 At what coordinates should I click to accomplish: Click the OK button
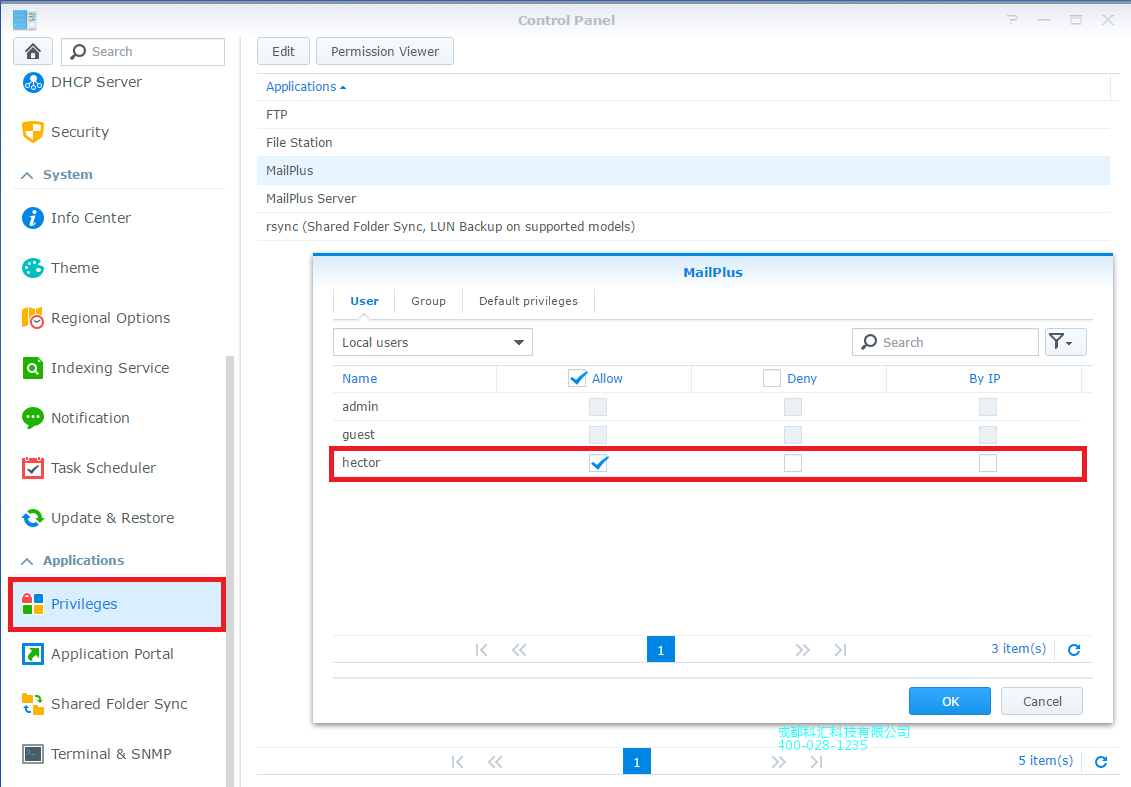tap(949, 701)
